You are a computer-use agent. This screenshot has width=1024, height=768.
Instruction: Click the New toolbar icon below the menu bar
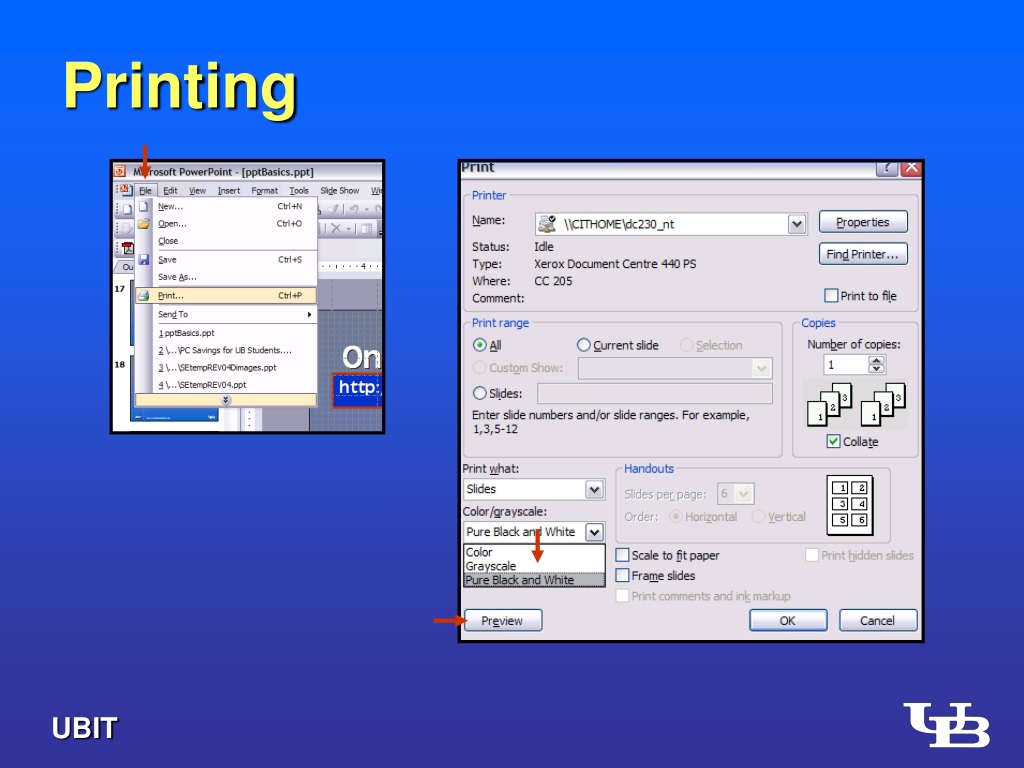pos(127,209)
